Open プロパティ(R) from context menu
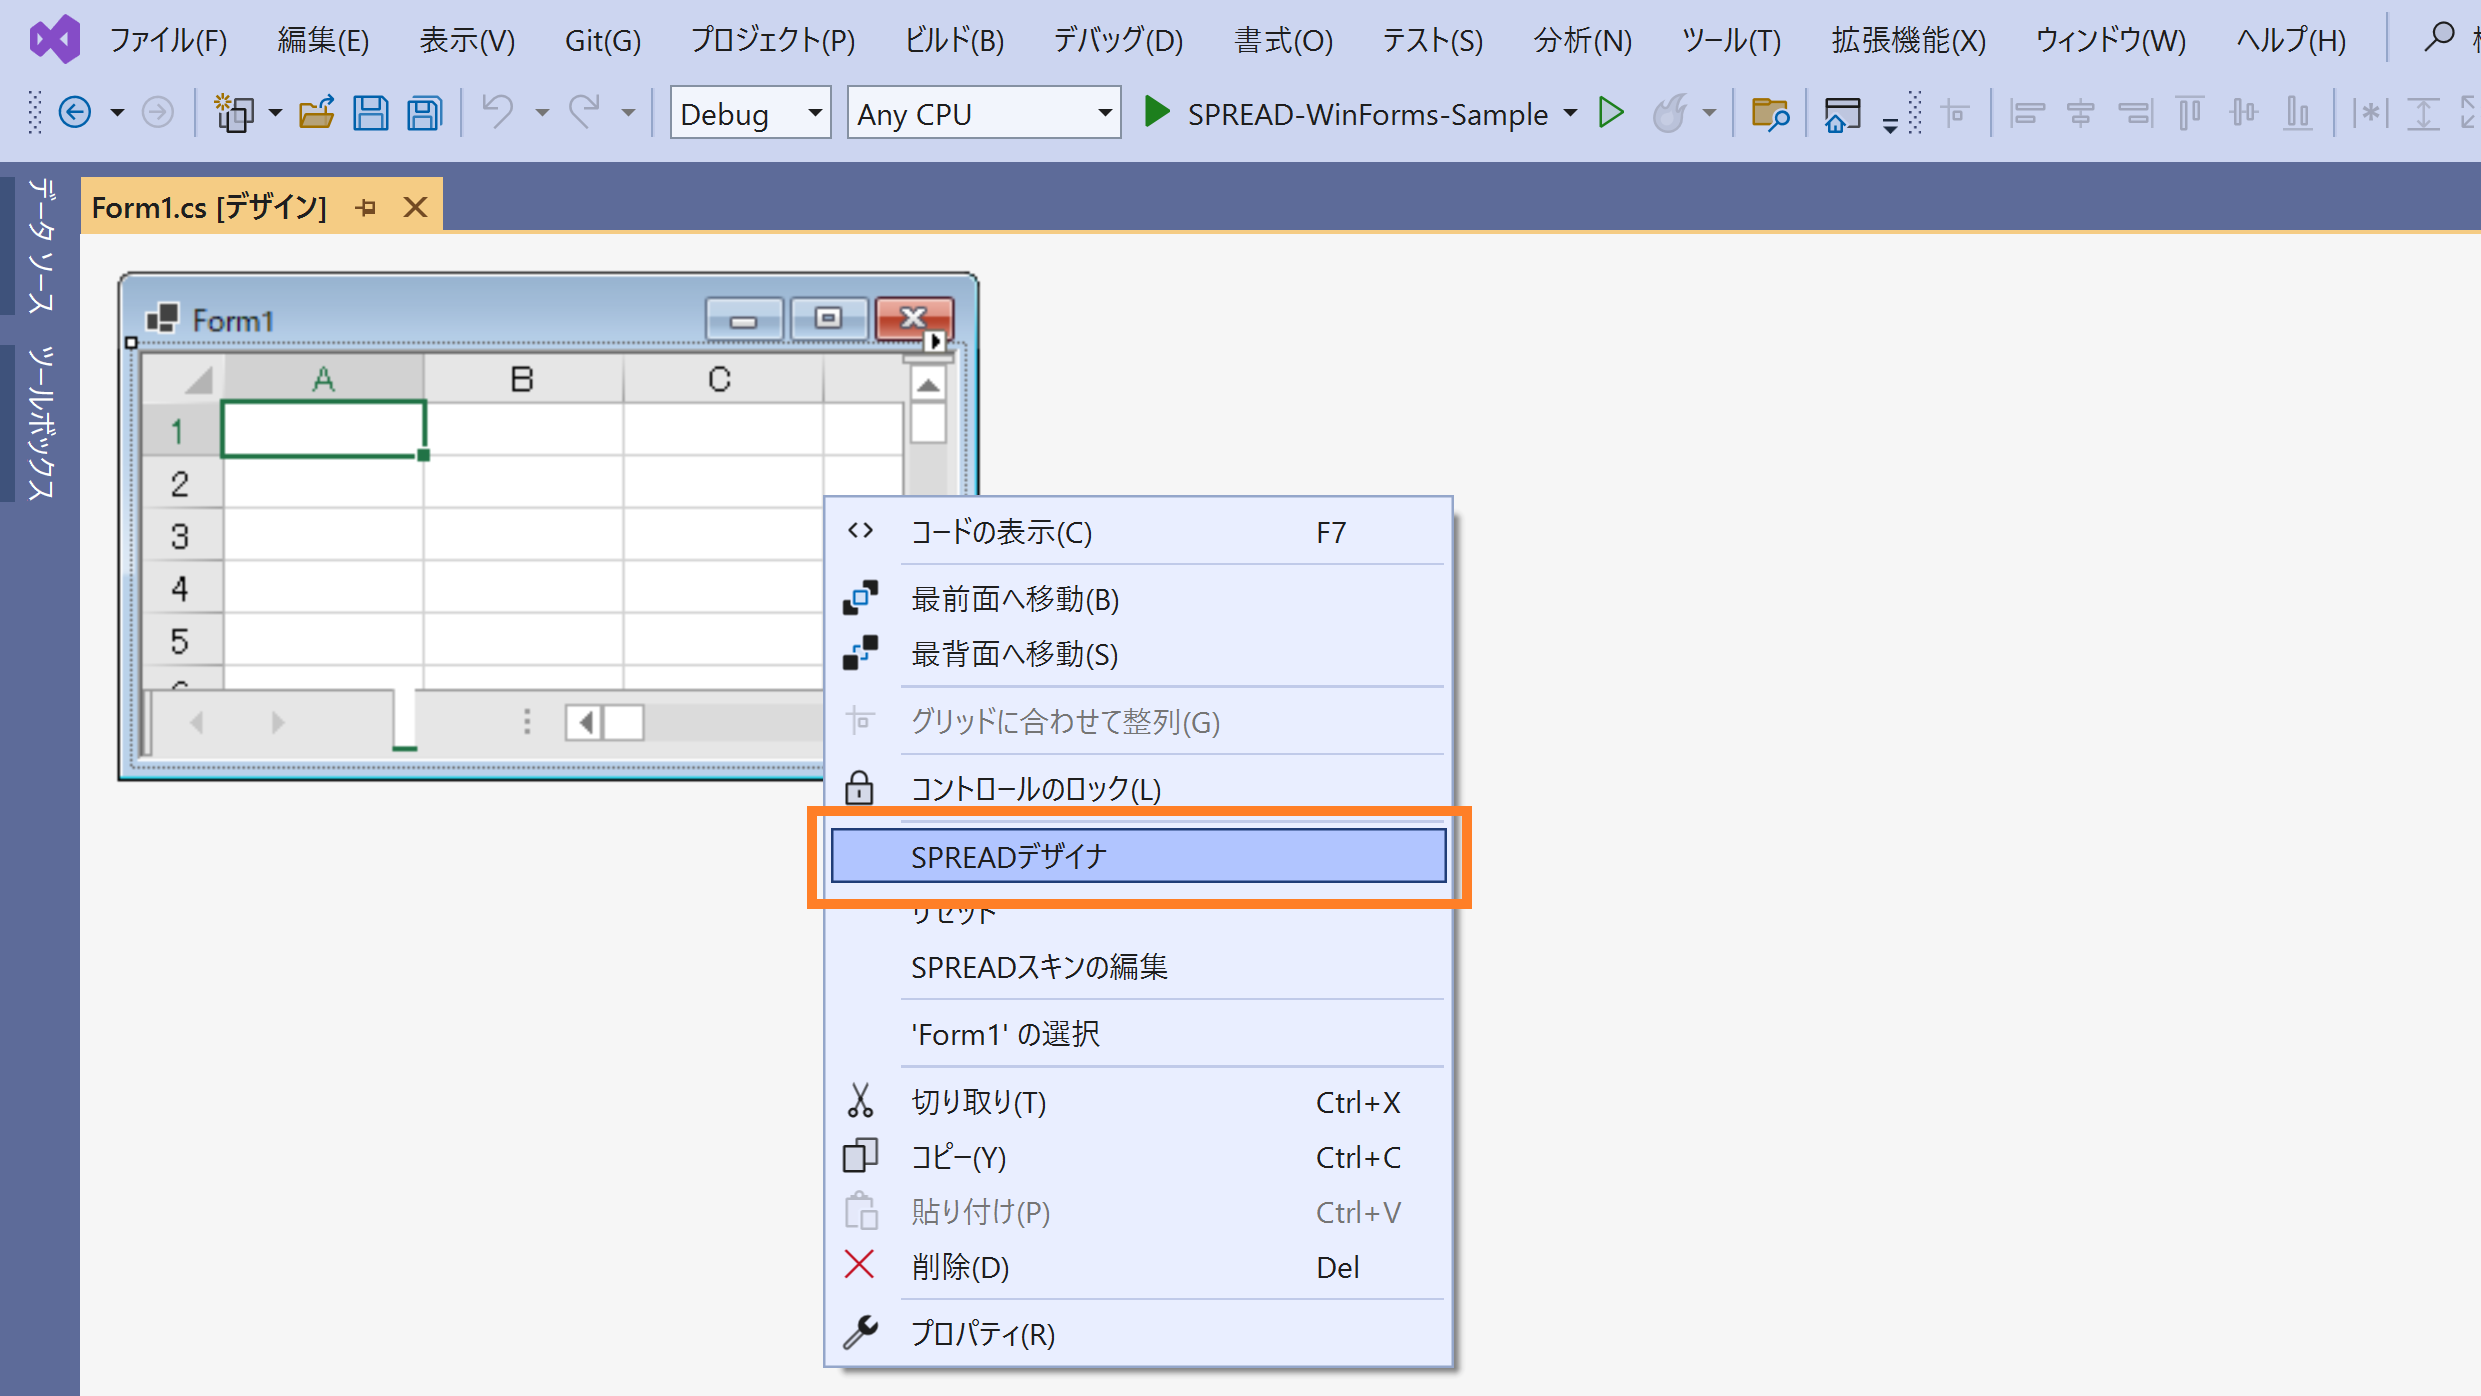 (1138, 1334)
